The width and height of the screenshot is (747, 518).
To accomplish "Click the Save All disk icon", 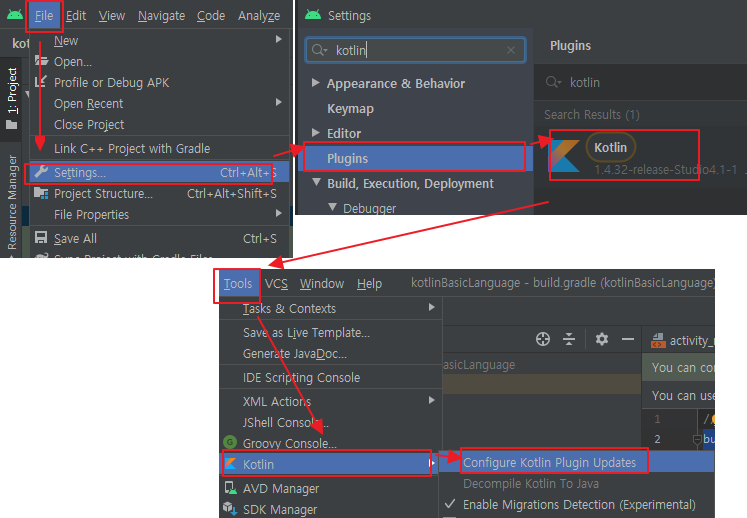I will [41, 237].
